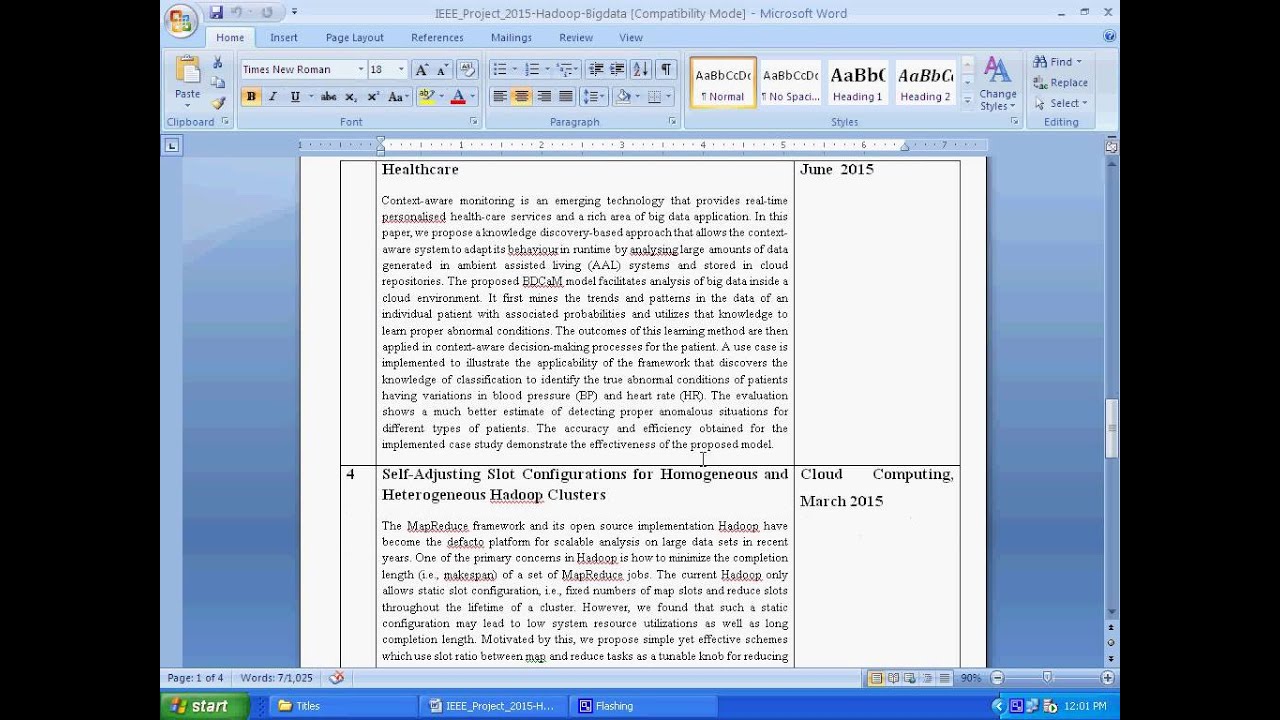Increase the paragraph indent
This screenshot has width=1280, height=720.
click(617, 70)
